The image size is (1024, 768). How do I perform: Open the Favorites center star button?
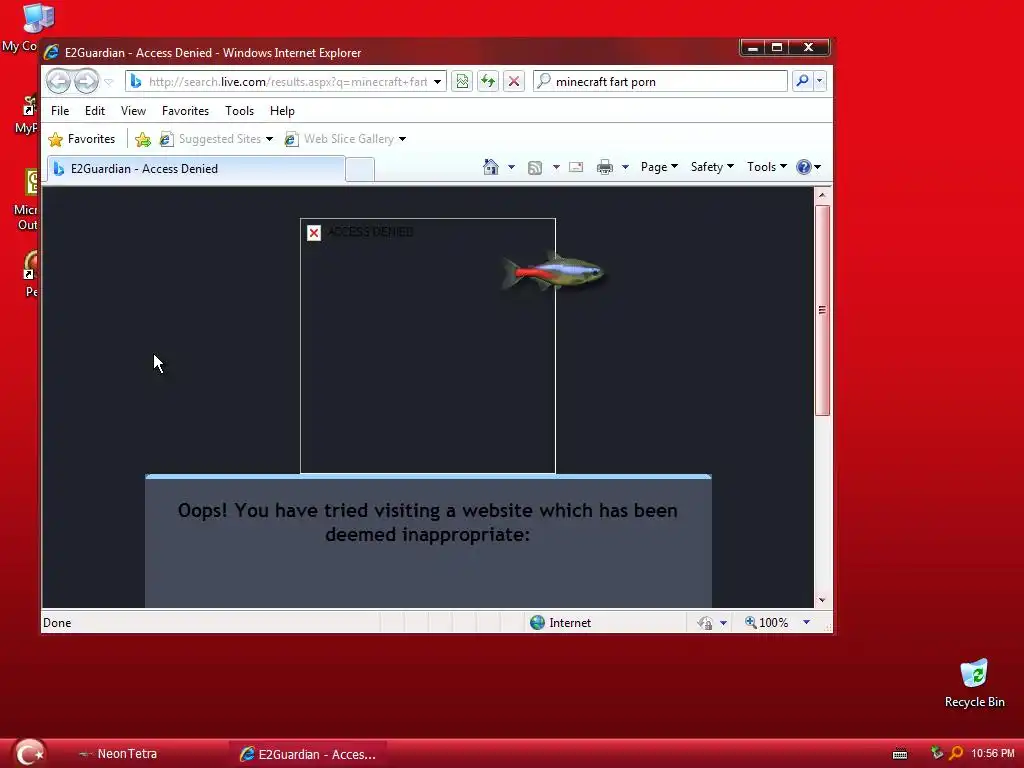coord(82,139)
